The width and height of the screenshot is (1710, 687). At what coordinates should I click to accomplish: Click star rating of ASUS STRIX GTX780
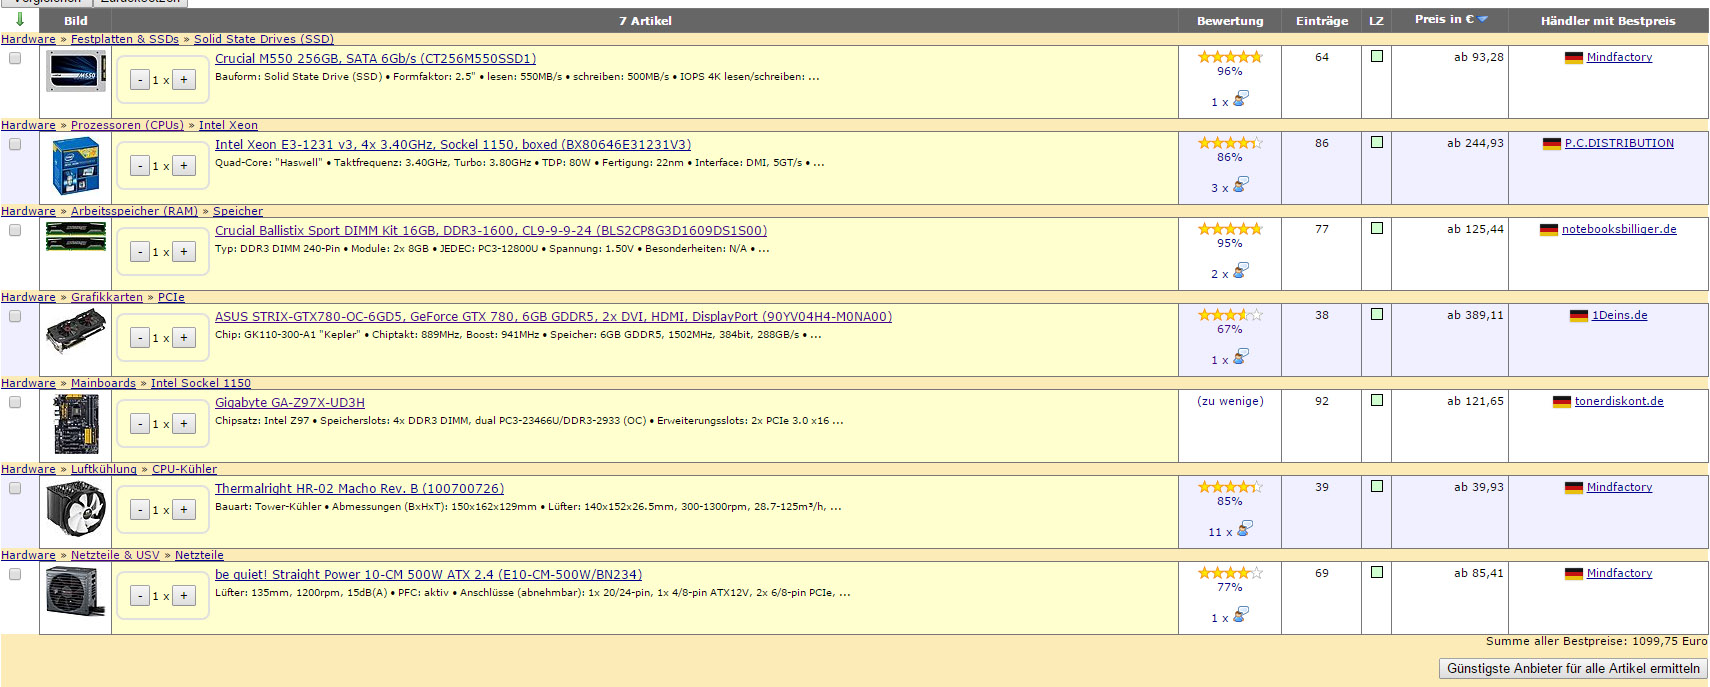coord(1230,315)
